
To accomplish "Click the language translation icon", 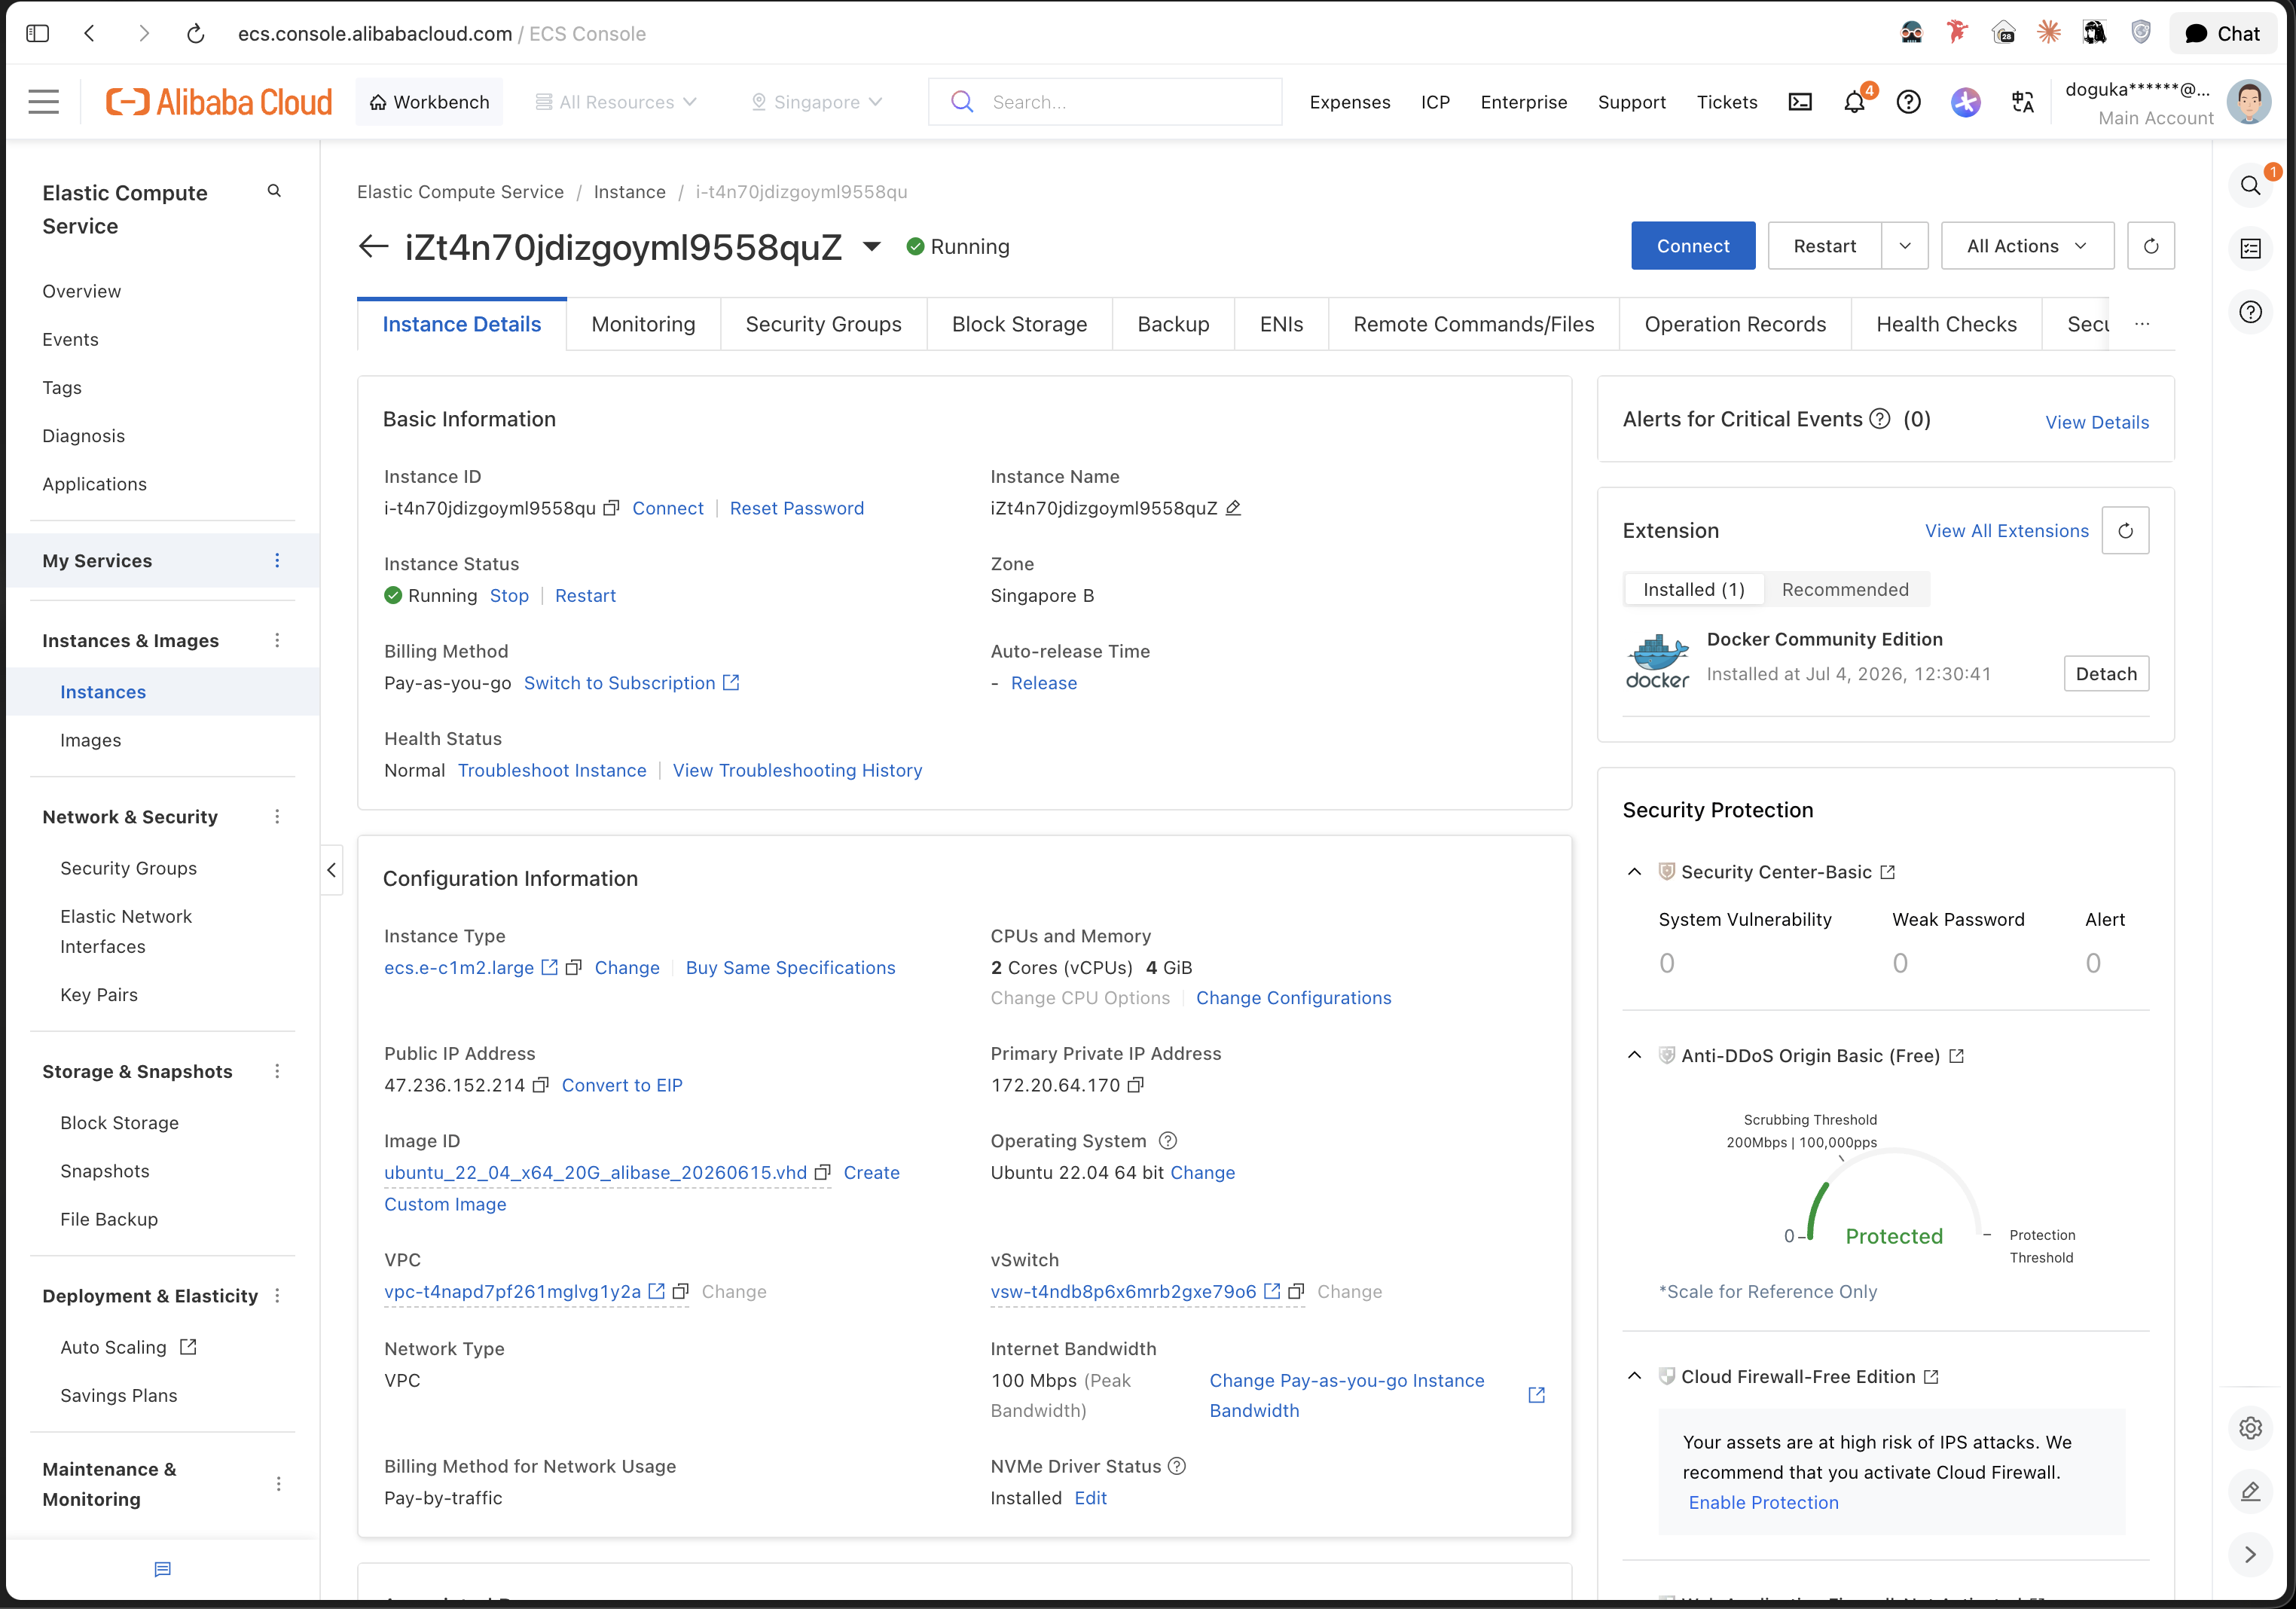I will pyautogui.click(x=2023, y=102).
